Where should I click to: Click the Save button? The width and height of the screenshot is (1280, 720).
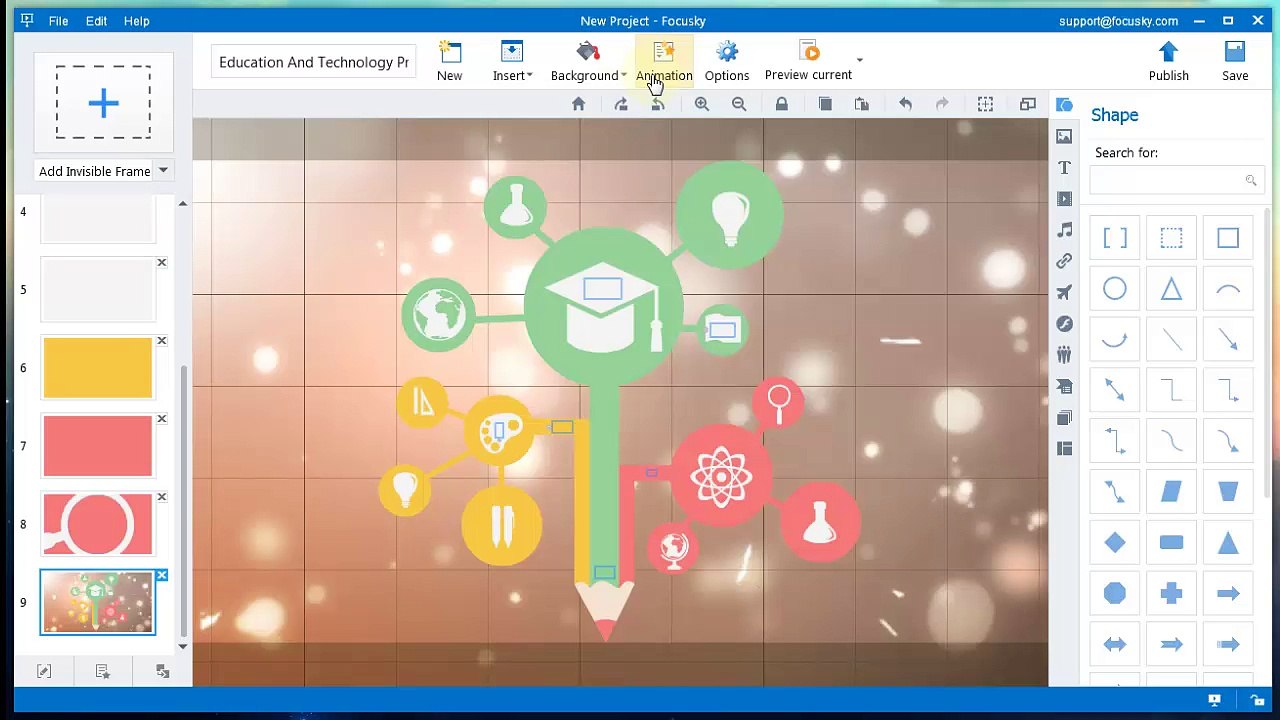(x=1235, y=61)
